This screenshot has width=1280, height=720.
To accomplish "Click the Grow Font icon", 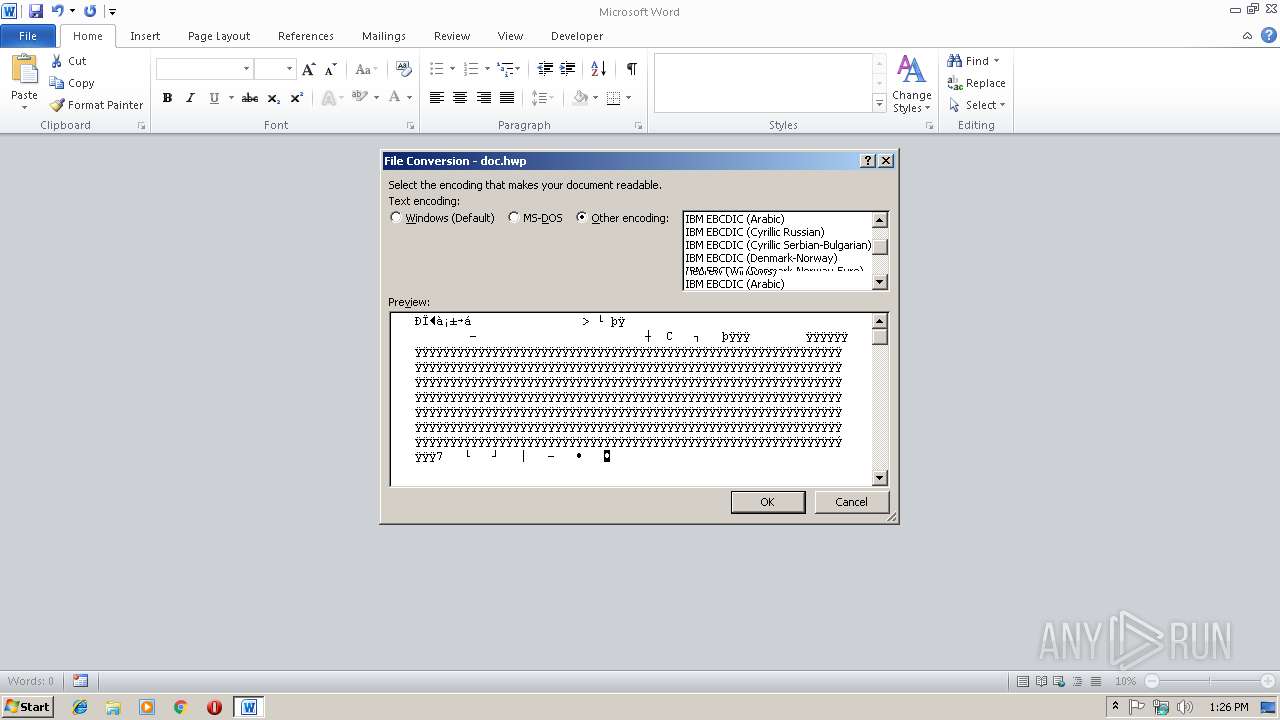I will click(x=308, y=69).
